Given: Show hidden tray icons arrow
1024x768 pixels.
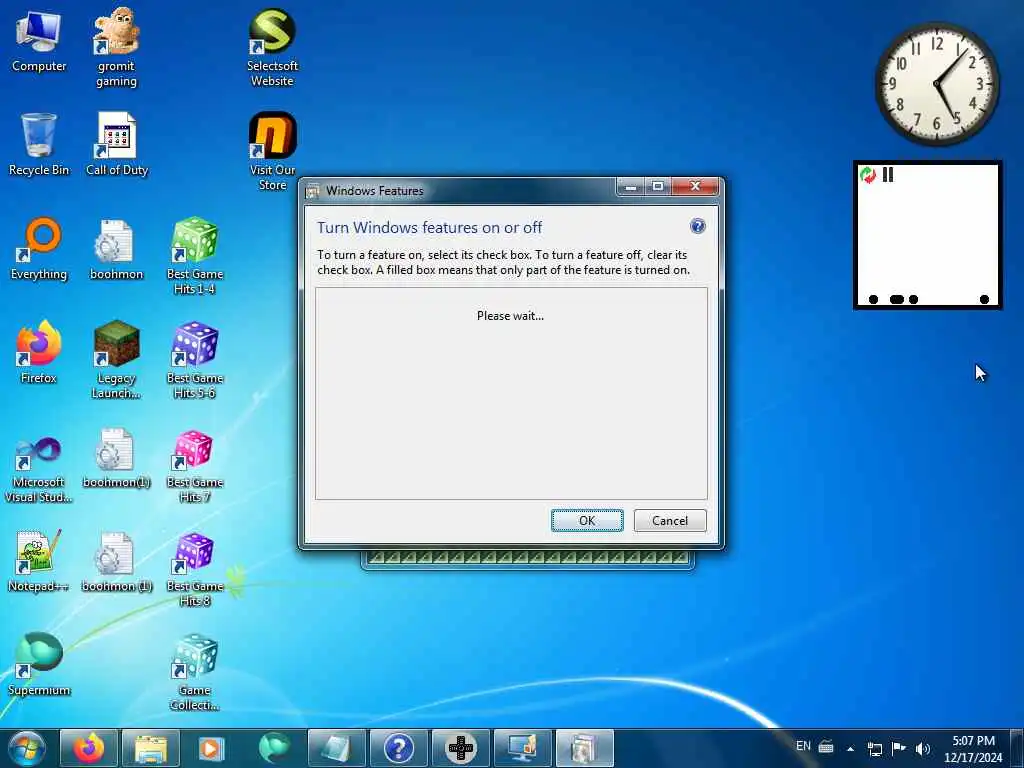Looking at the screenshot, I should (850, 748).
